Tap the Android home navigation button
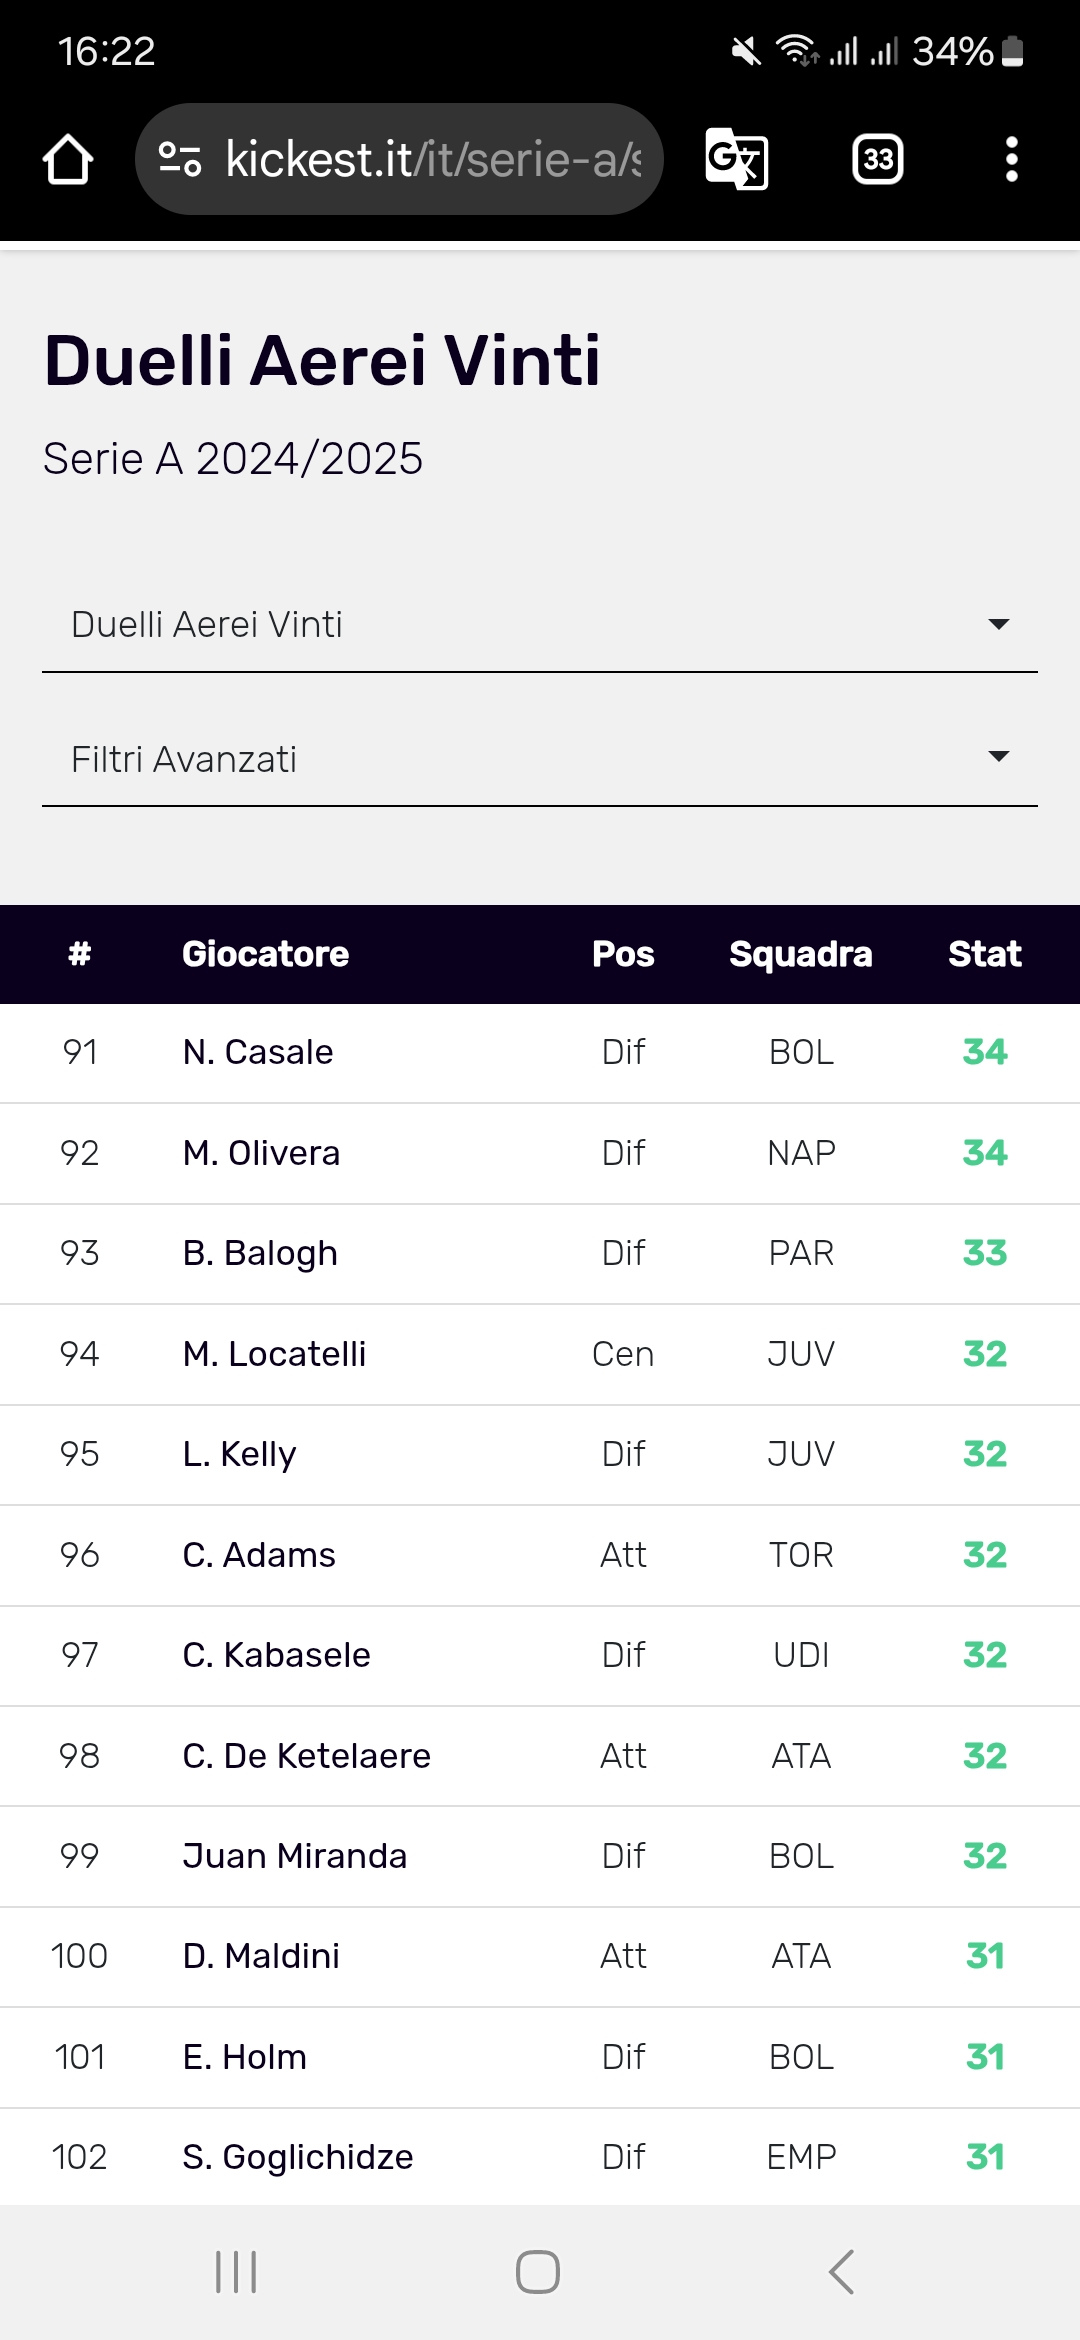Screen dimensions: 1080x2340 [x=538, y=2272]
